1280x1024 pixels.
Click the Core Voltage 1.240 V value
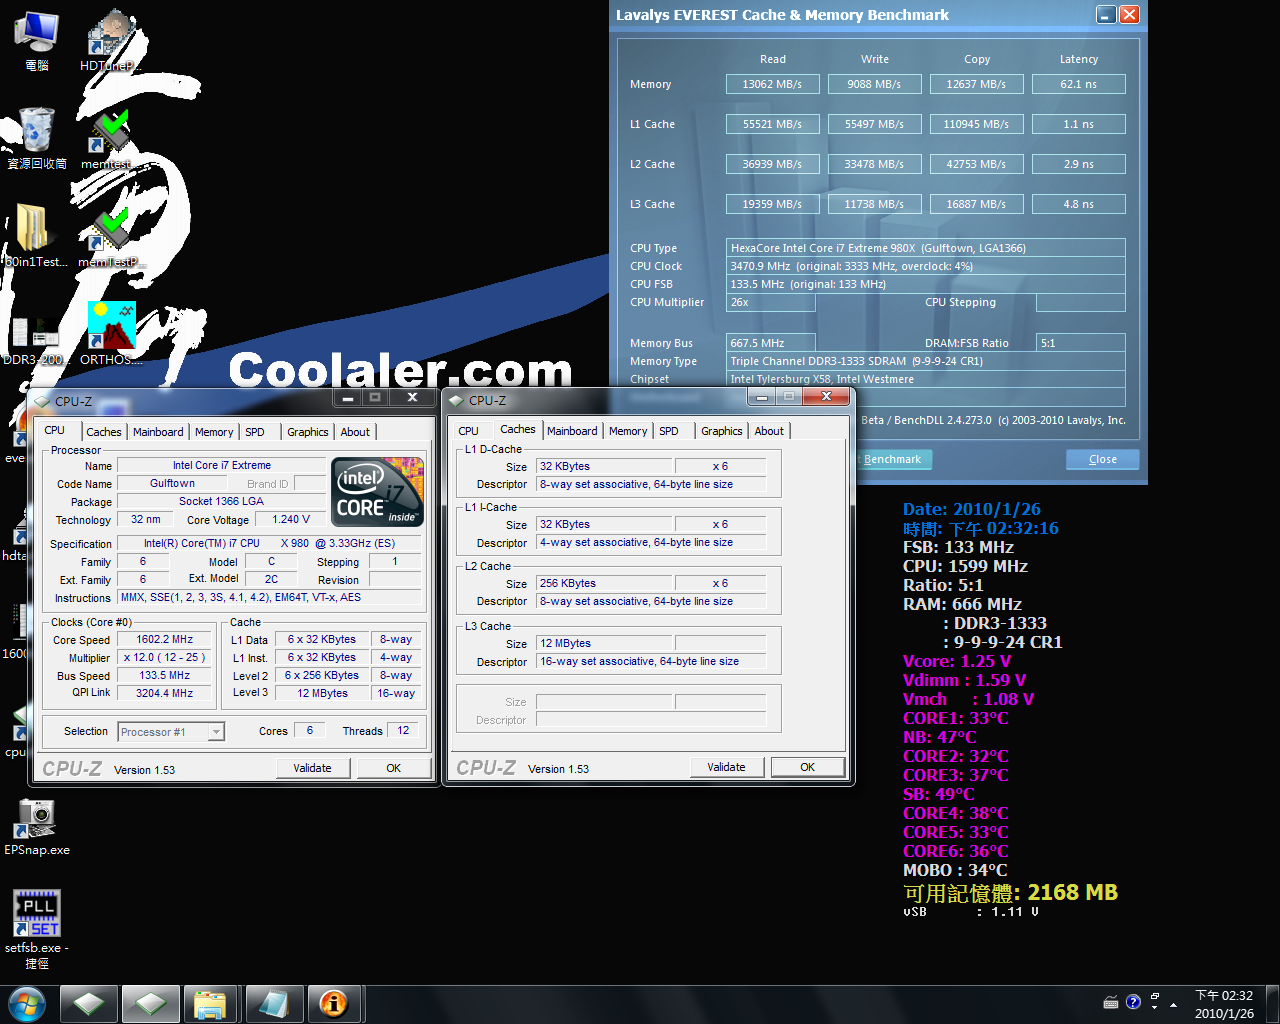coord(291,519)
